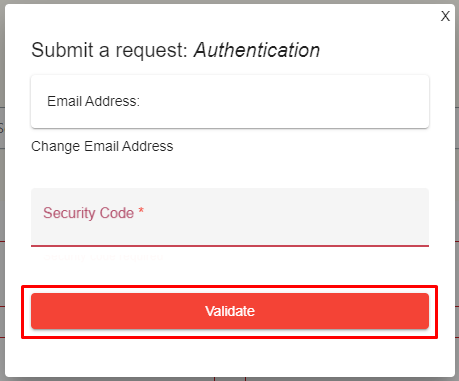Click the Validate button
The width and height of the screenshot is (459, 381).
coord(230,311)
